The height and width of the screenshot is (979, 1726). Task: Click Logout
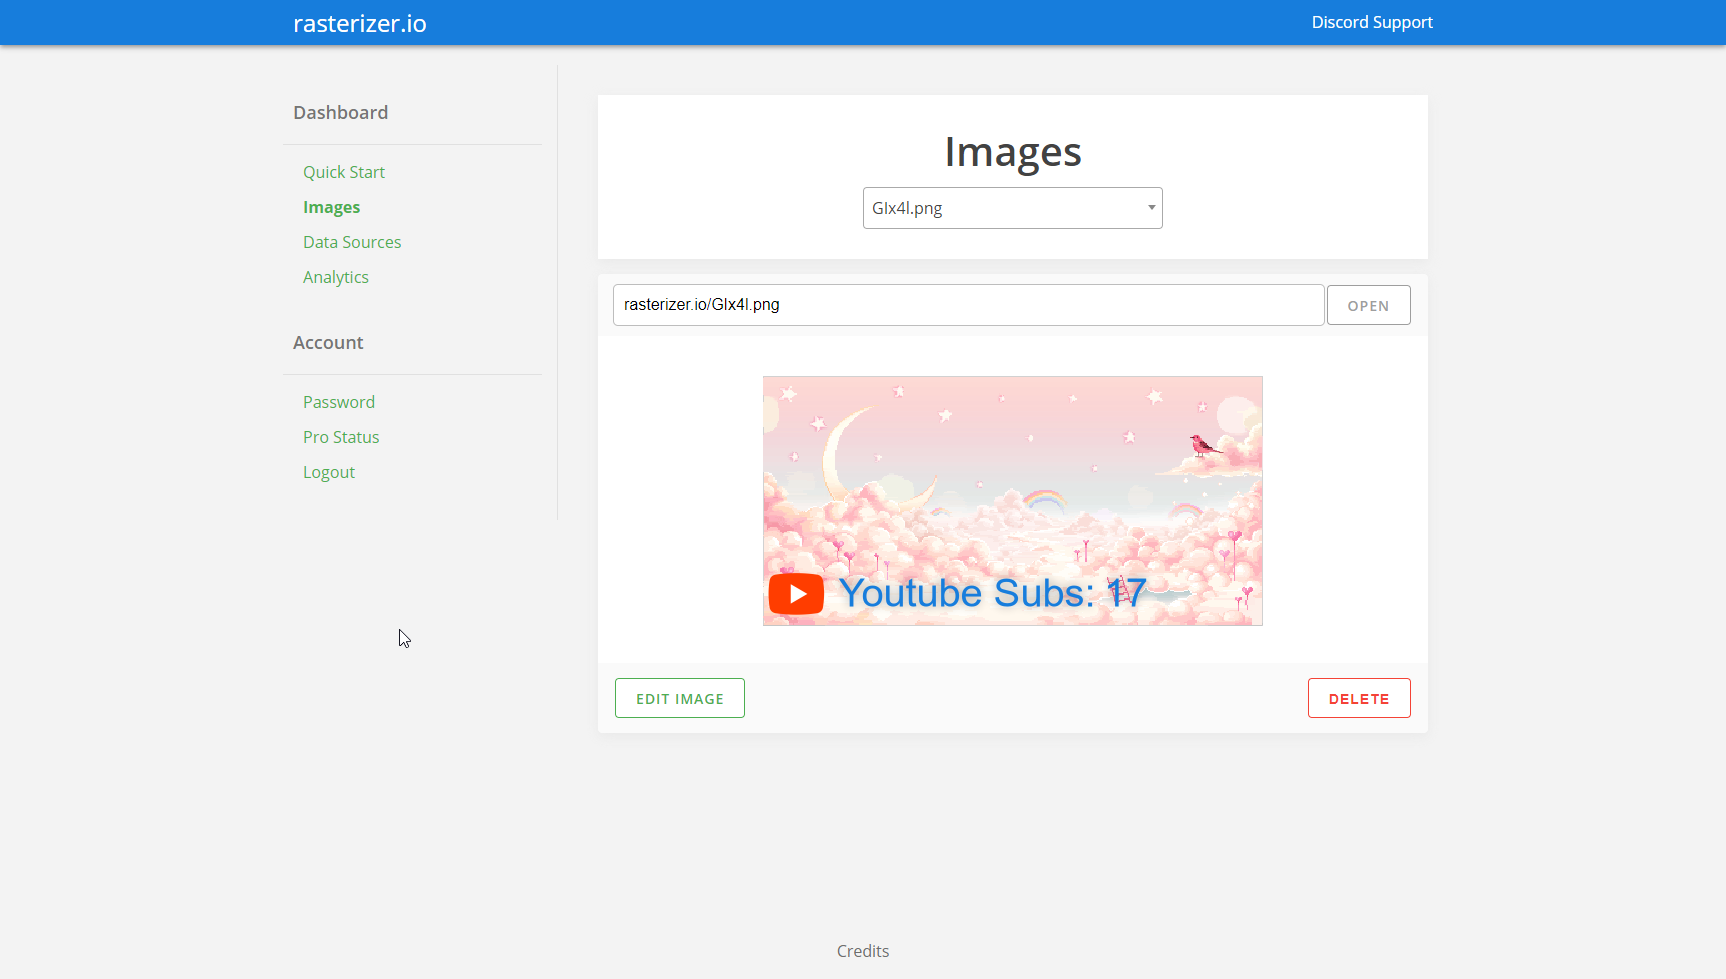(x=328, y=471)
